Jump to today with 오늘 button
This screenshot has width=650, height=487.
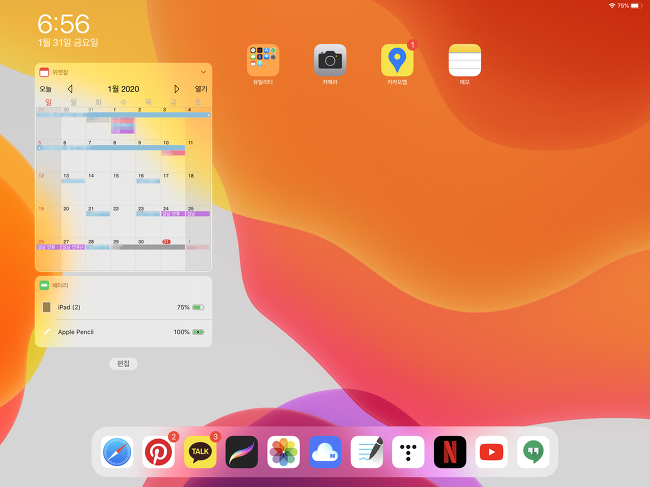(x=45, y=89)
